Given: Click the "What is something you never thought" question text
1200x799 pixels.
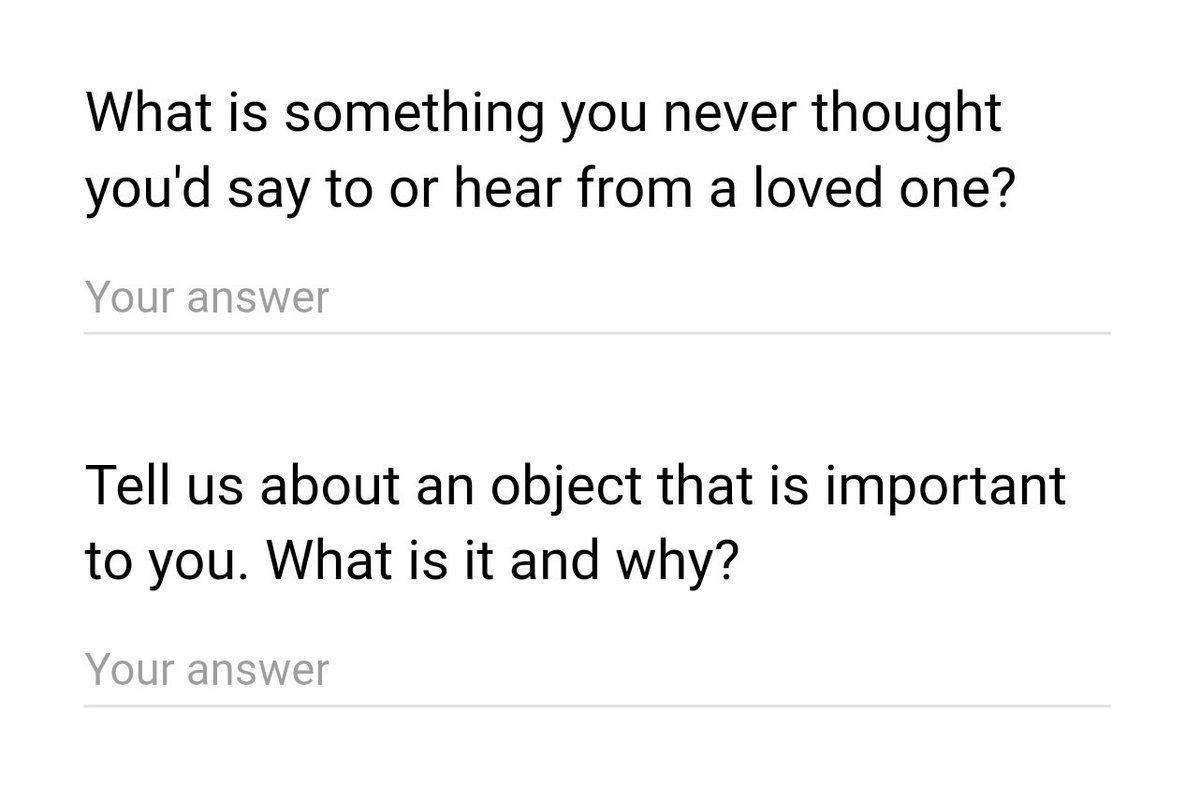Looking at the screenshot, I should [x=543, y=113].
